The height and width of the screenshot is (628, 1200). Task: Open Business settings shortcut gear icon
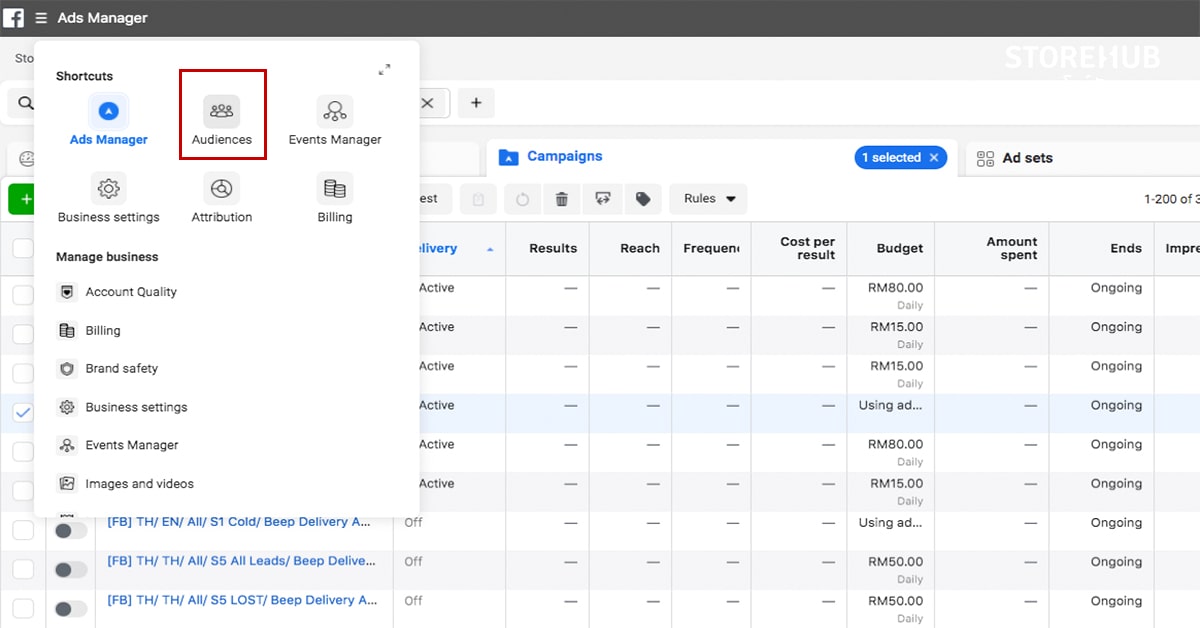tap(109, 188)
